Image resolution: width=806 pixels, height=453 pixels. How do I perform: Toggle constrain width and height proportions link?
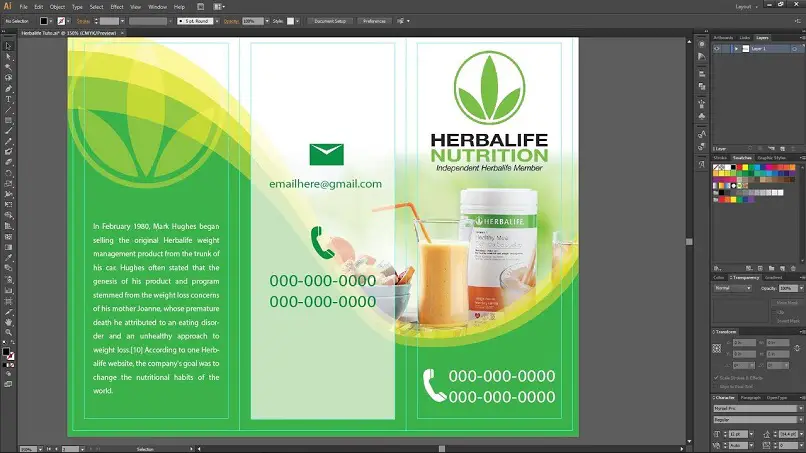797,348
